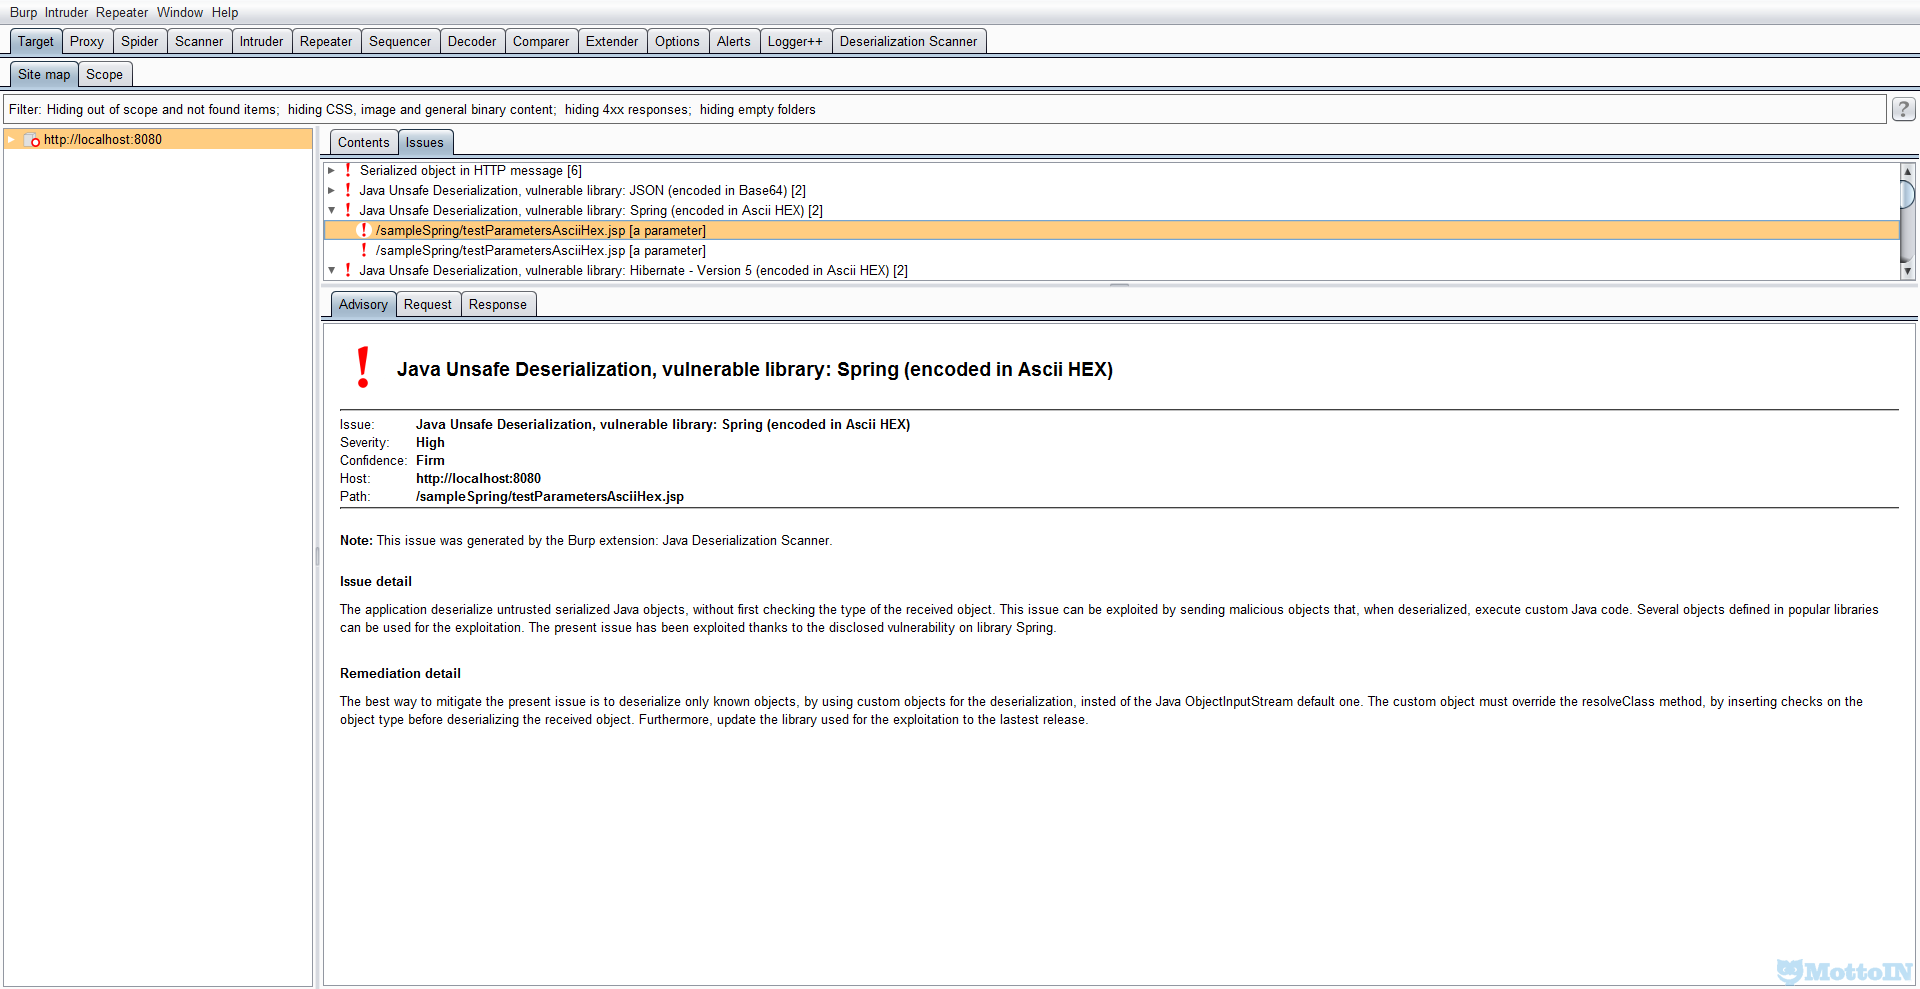Select highlighted /sampleSpring/testParametersAsciiHex.jsp issue row
Image resolution: width=1920 pixels, height=989 pixels.
(1111, 230)
